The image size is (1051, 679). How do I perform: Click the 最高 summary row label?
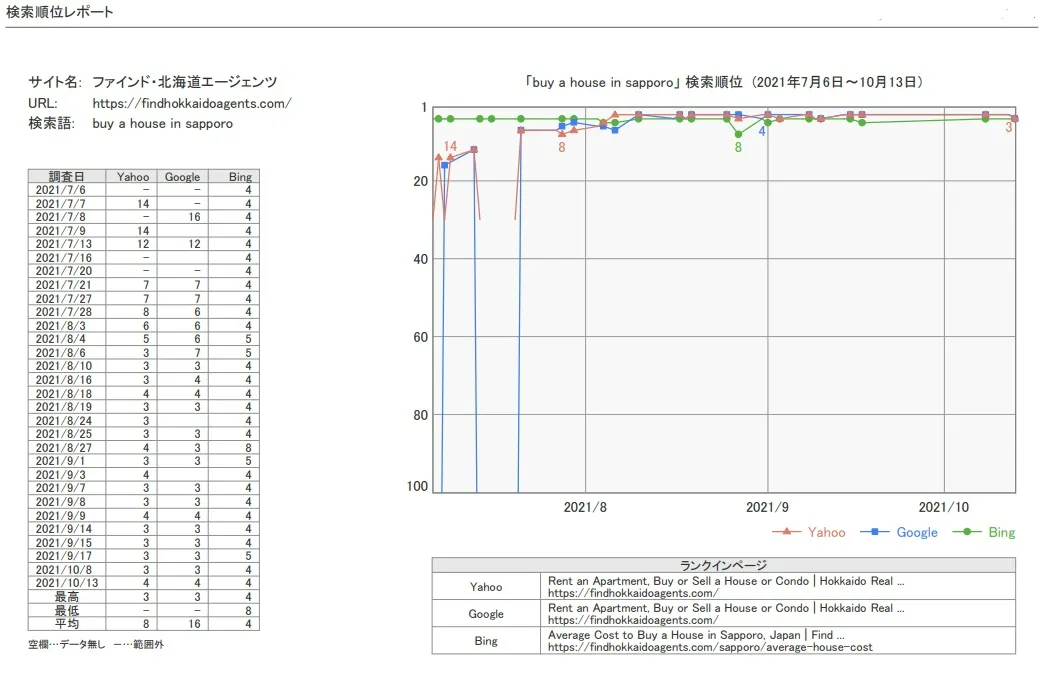66,597
